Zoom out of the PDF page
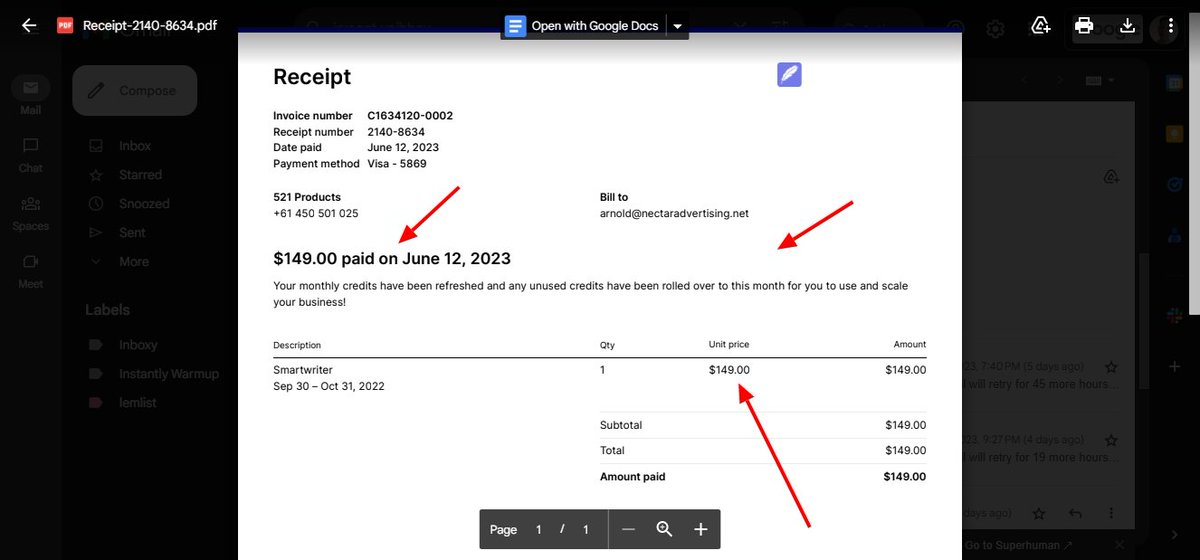 [628, 529]
